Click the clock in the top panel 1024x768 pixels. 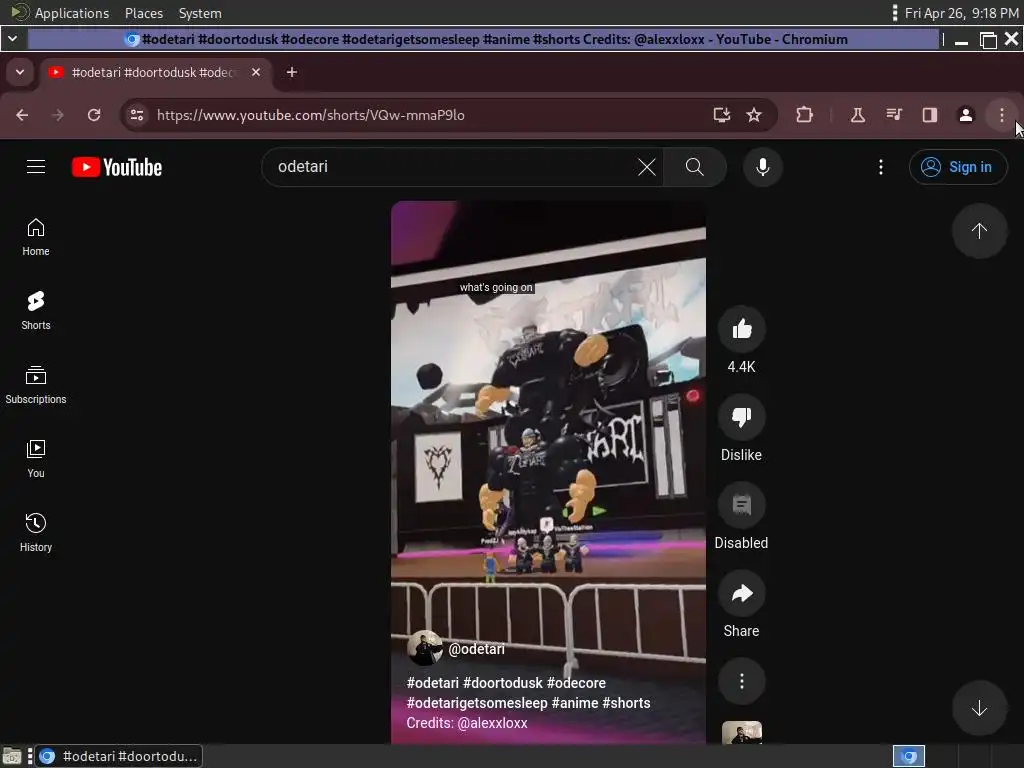coord(961,13)
